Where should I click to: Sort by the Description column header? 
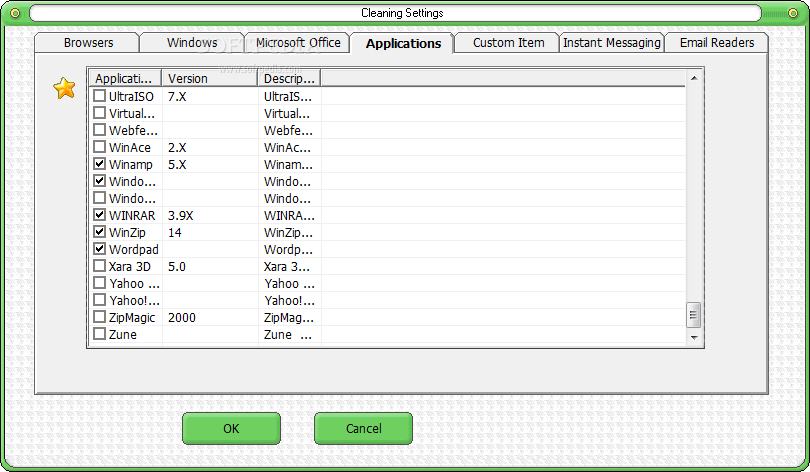[x=289, y=78]
